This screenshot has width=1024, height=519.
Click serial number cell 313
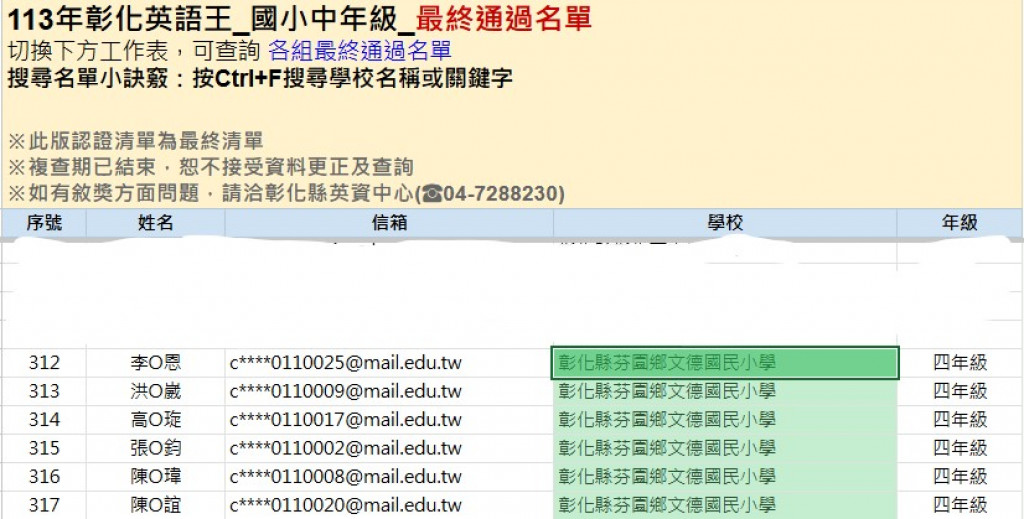(x=44, y=391)
